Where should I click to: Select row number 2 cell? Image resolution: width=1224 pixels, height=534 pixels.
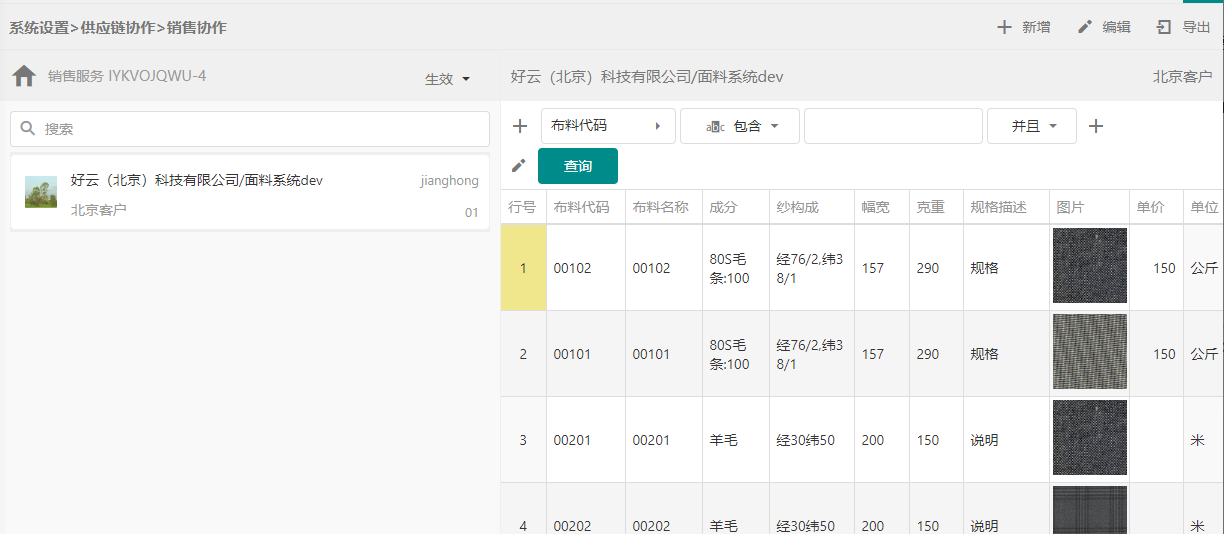pos(523,354)
